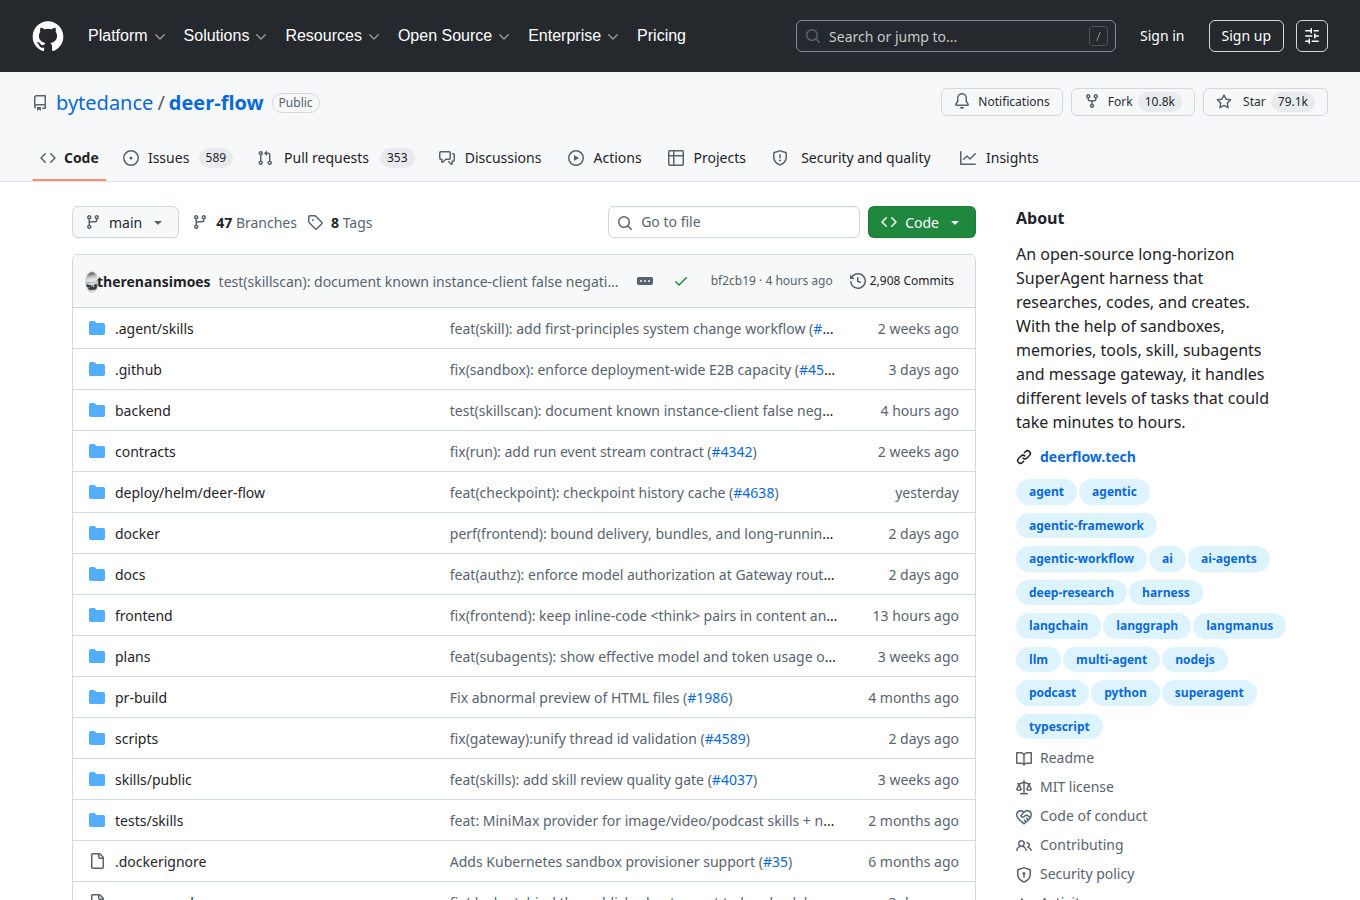The height and width of the screenshot is (900, 1360).
Task: Click the Sign in link
Action: pos(1161,36)
